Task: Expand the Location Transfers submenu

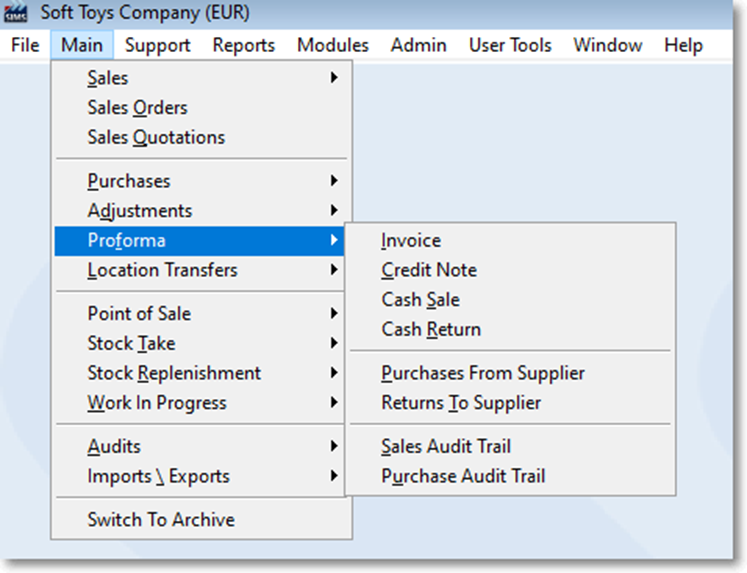Action: pos(199,270)
